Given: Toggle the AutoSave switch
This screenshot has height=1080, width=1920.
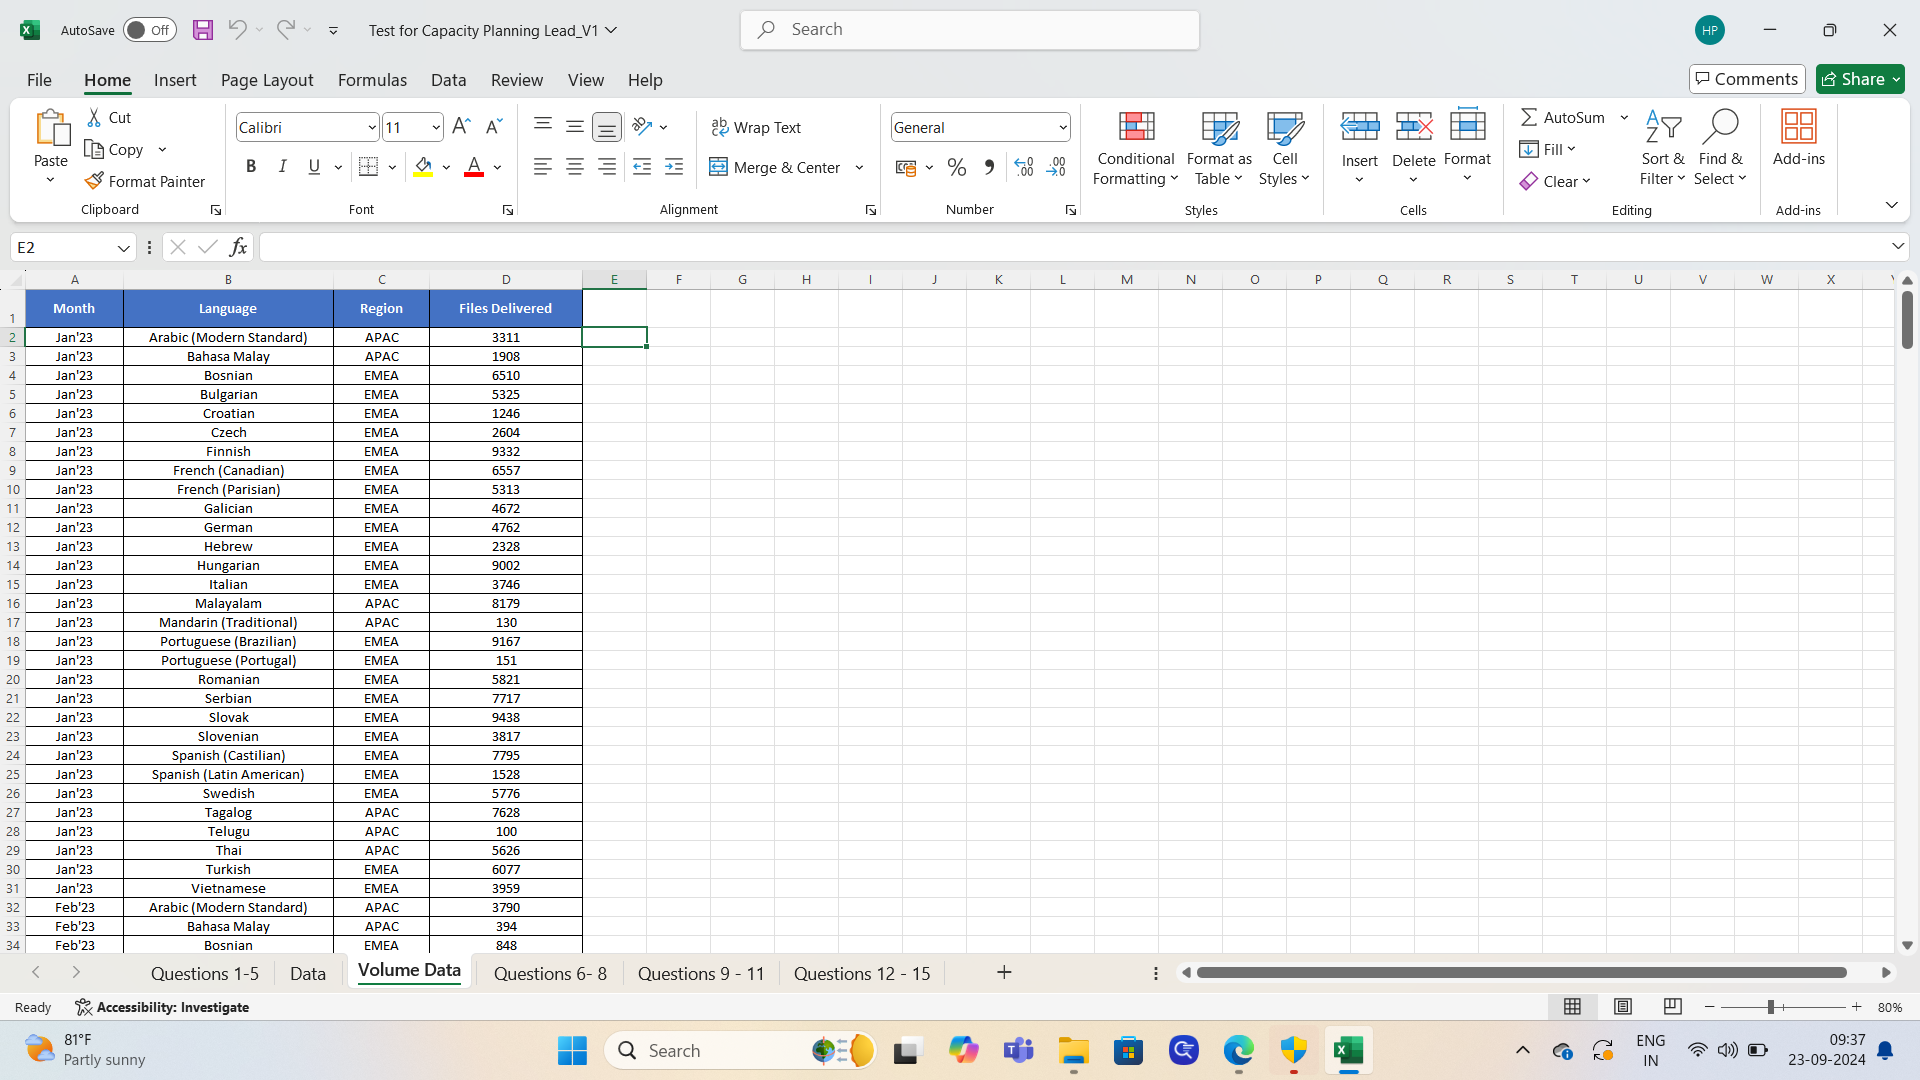Looking at the screenshot, I should click(x=149, y=30).
